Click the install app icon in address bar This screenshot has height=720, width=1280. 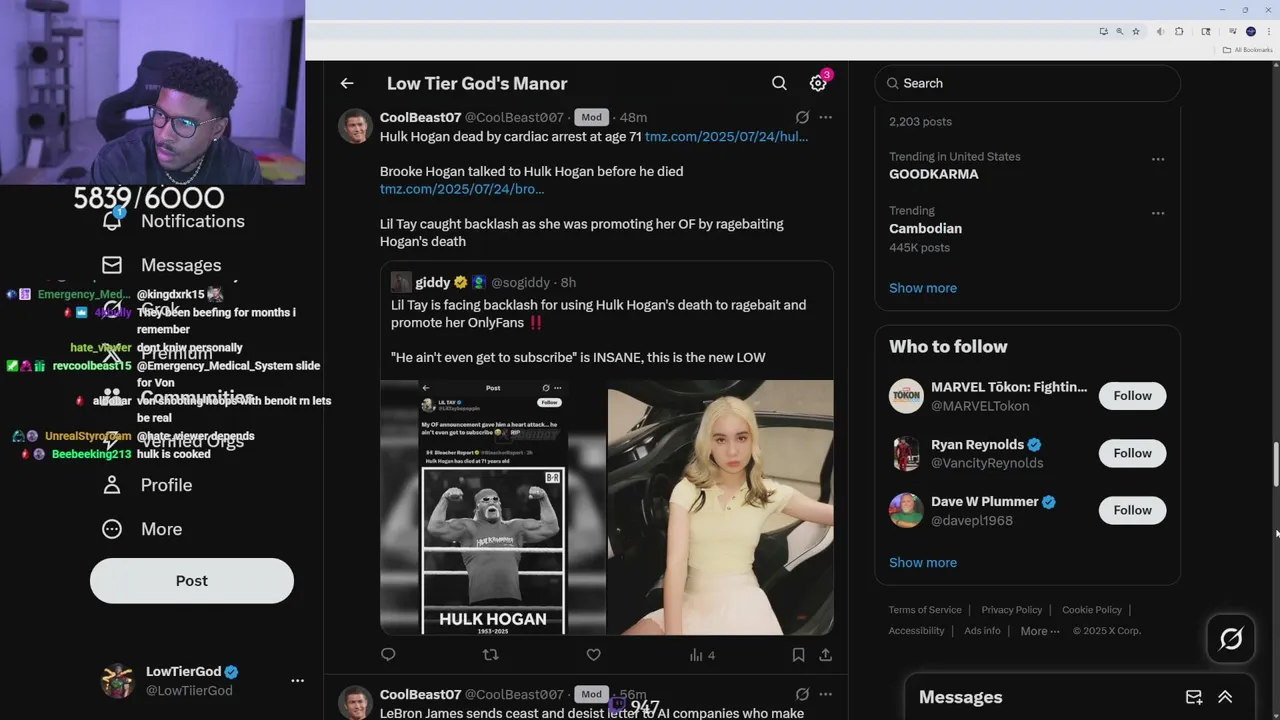(1104, 31)
